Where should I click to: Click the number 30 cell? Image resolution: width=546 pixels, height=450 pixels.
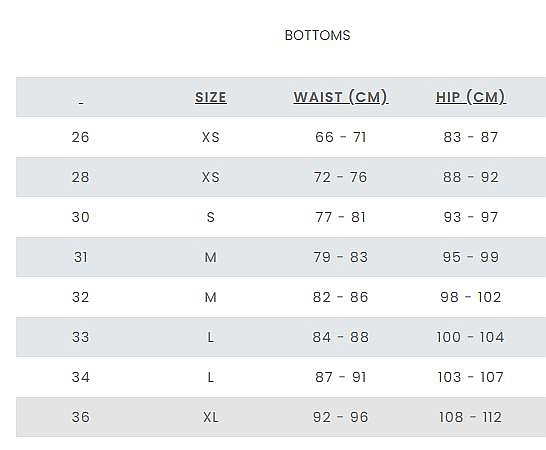coord(80,217)
